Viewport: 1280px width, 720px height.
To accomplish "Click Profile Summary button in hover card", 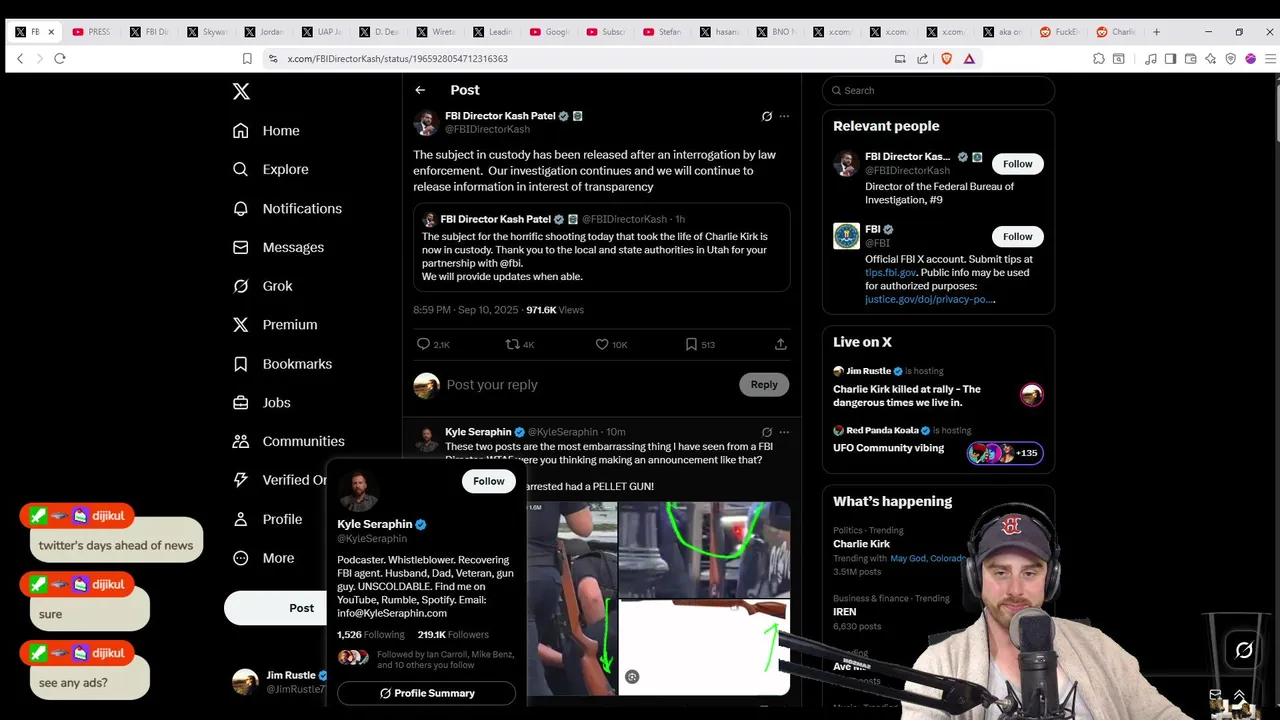I will [x=426, y=693].
